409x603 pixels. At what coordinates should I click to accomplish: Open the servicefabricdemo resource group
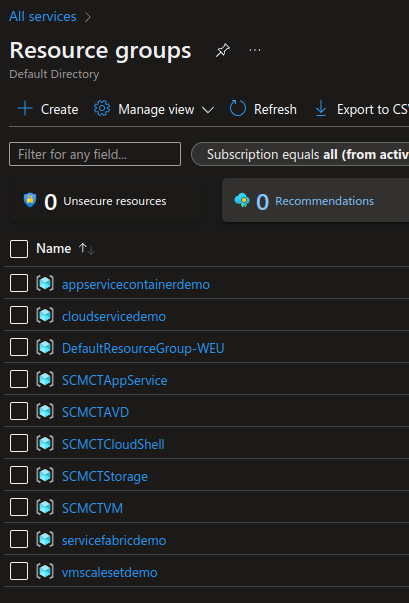(114, 540)
